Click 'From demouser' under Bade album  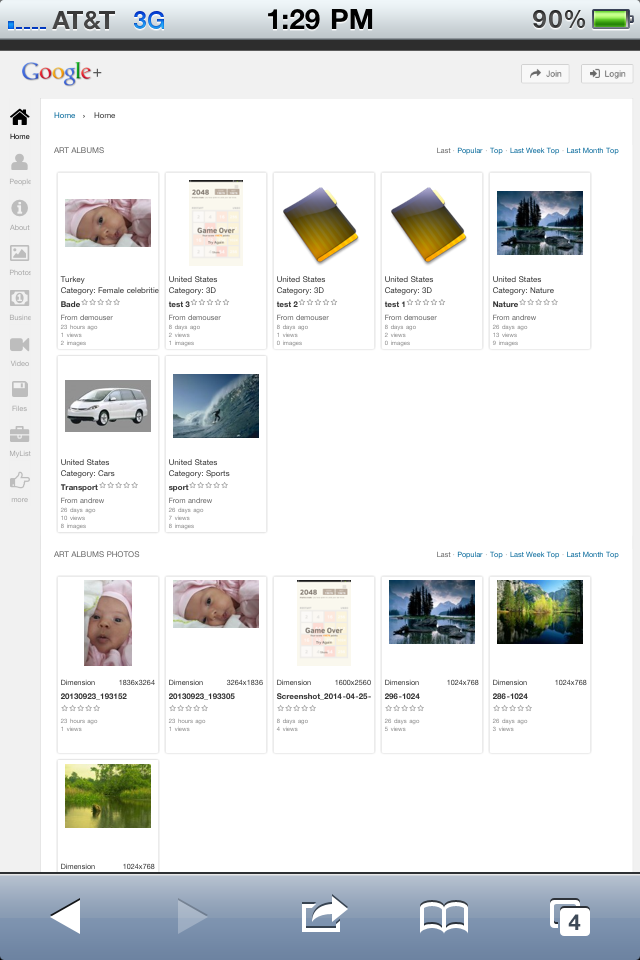point(86,318)
